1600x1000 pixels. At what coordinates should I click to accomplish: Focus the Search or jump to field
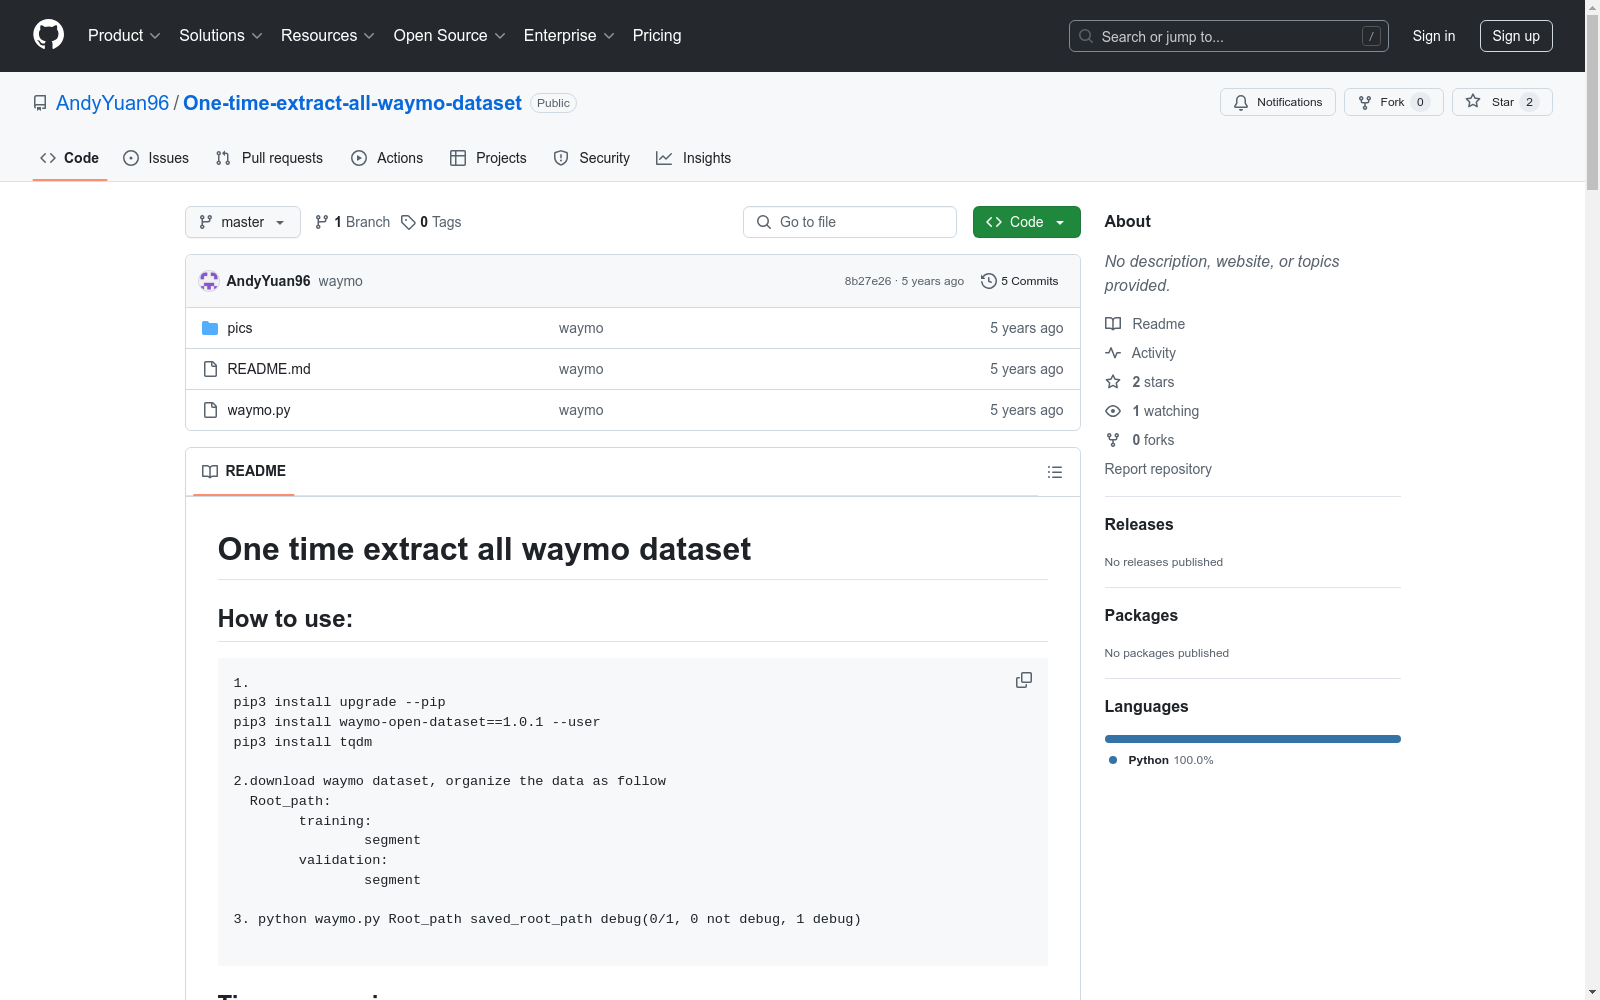point(1228,36)
